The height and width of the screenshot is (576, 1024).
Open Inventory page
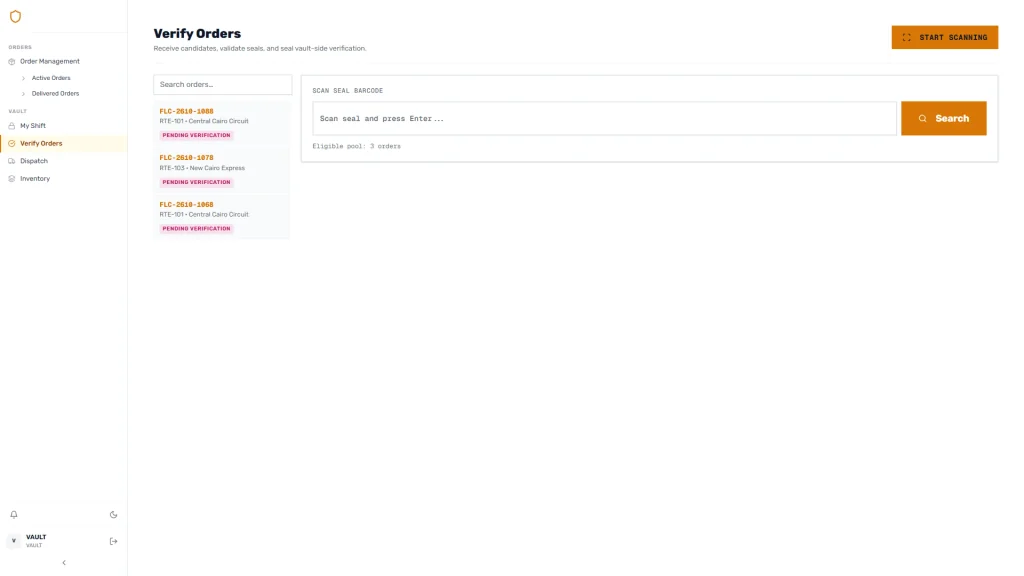pyautogui.click(x=35, y=178)
